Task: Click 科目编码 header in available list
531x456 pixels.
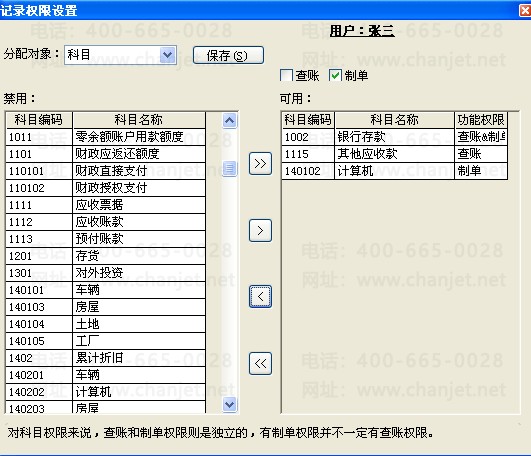Action: pos(308,120)
